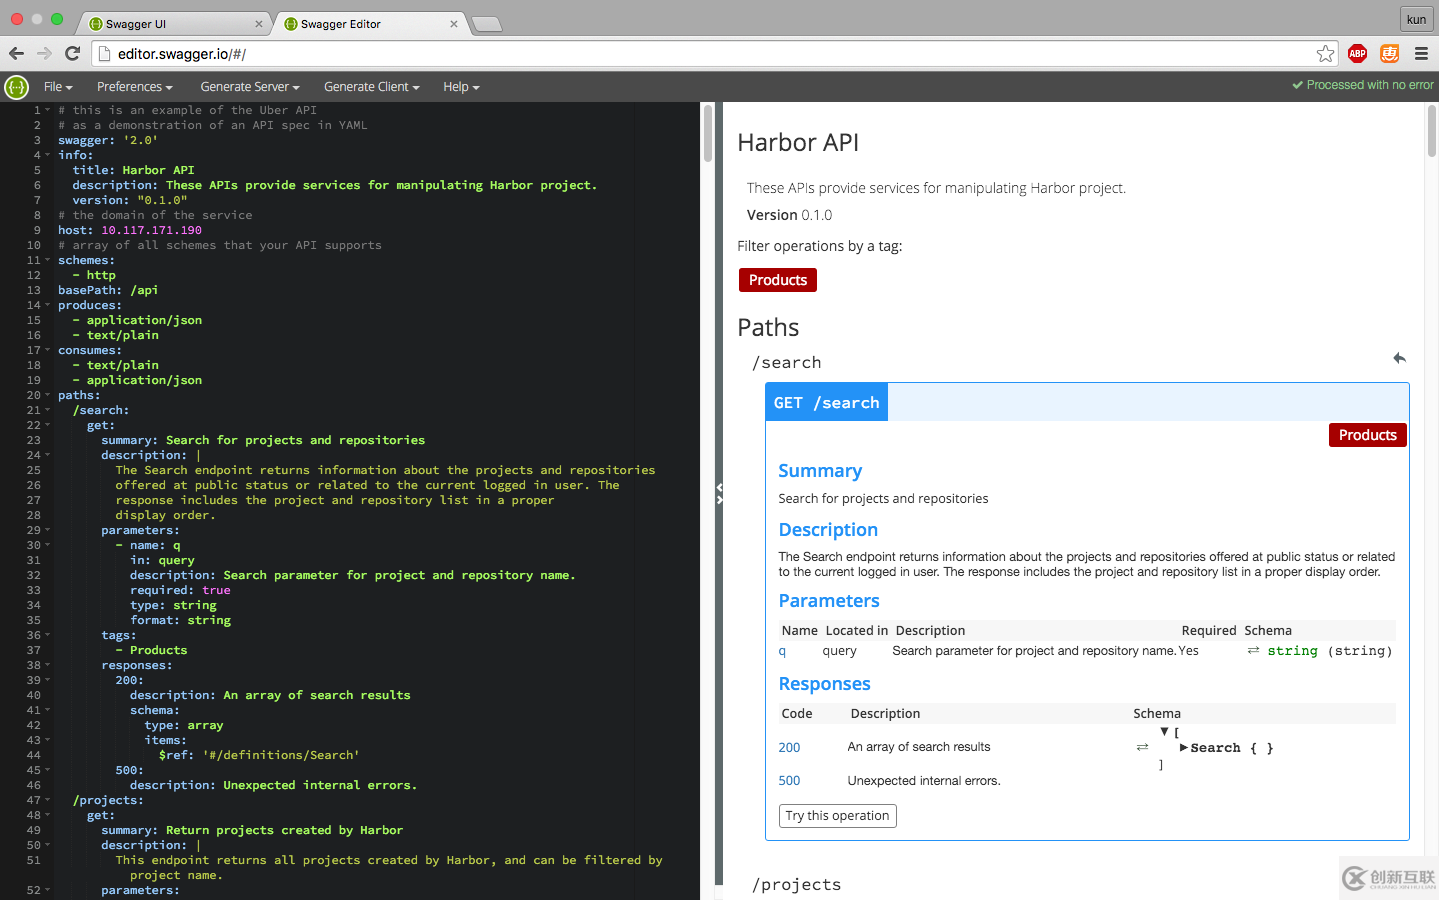
Task: Click the browser forward arrow
Action: (44, 53)
